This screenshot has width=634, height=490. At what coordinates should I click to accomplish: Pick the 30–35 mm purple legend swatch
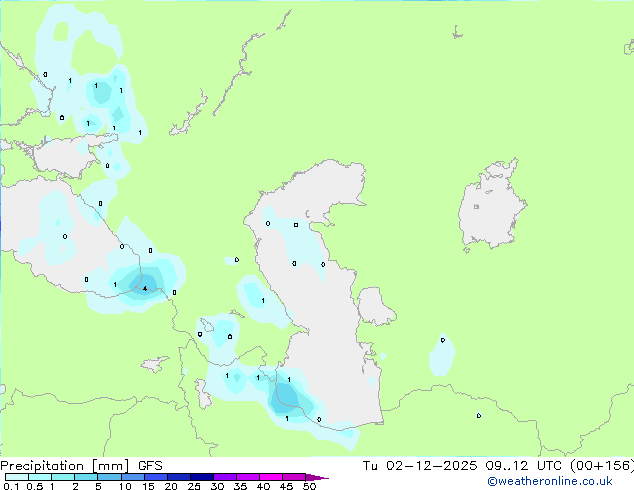click(225, 477)
